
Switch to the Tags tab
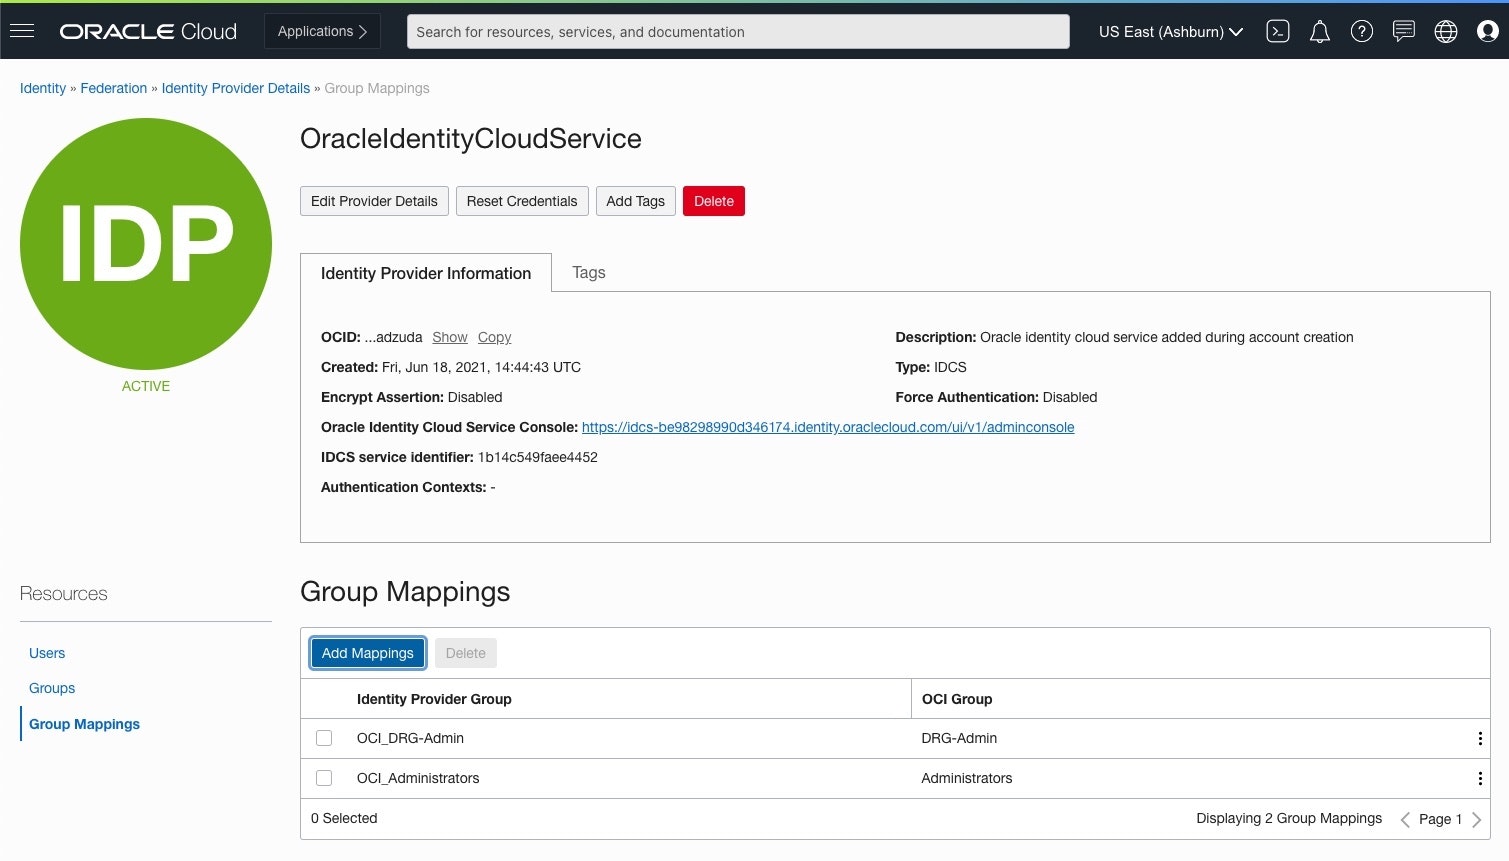pyautogui.click(x=588, y=272)
